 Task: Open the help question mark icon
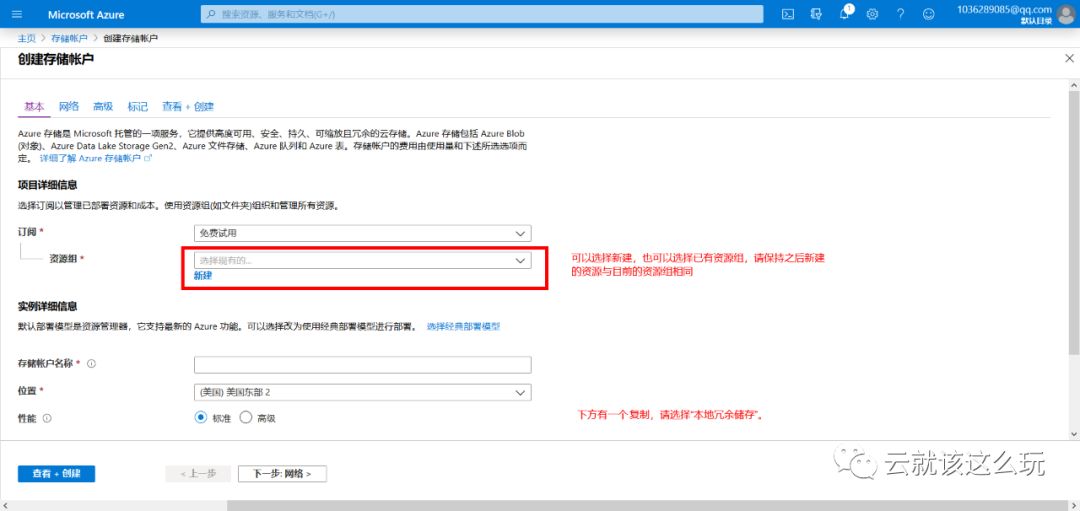point(900,14)
